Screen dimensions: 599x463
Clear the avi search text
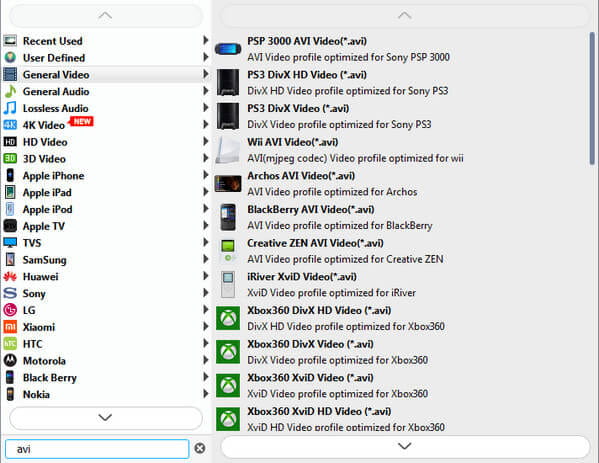[200, 448]
